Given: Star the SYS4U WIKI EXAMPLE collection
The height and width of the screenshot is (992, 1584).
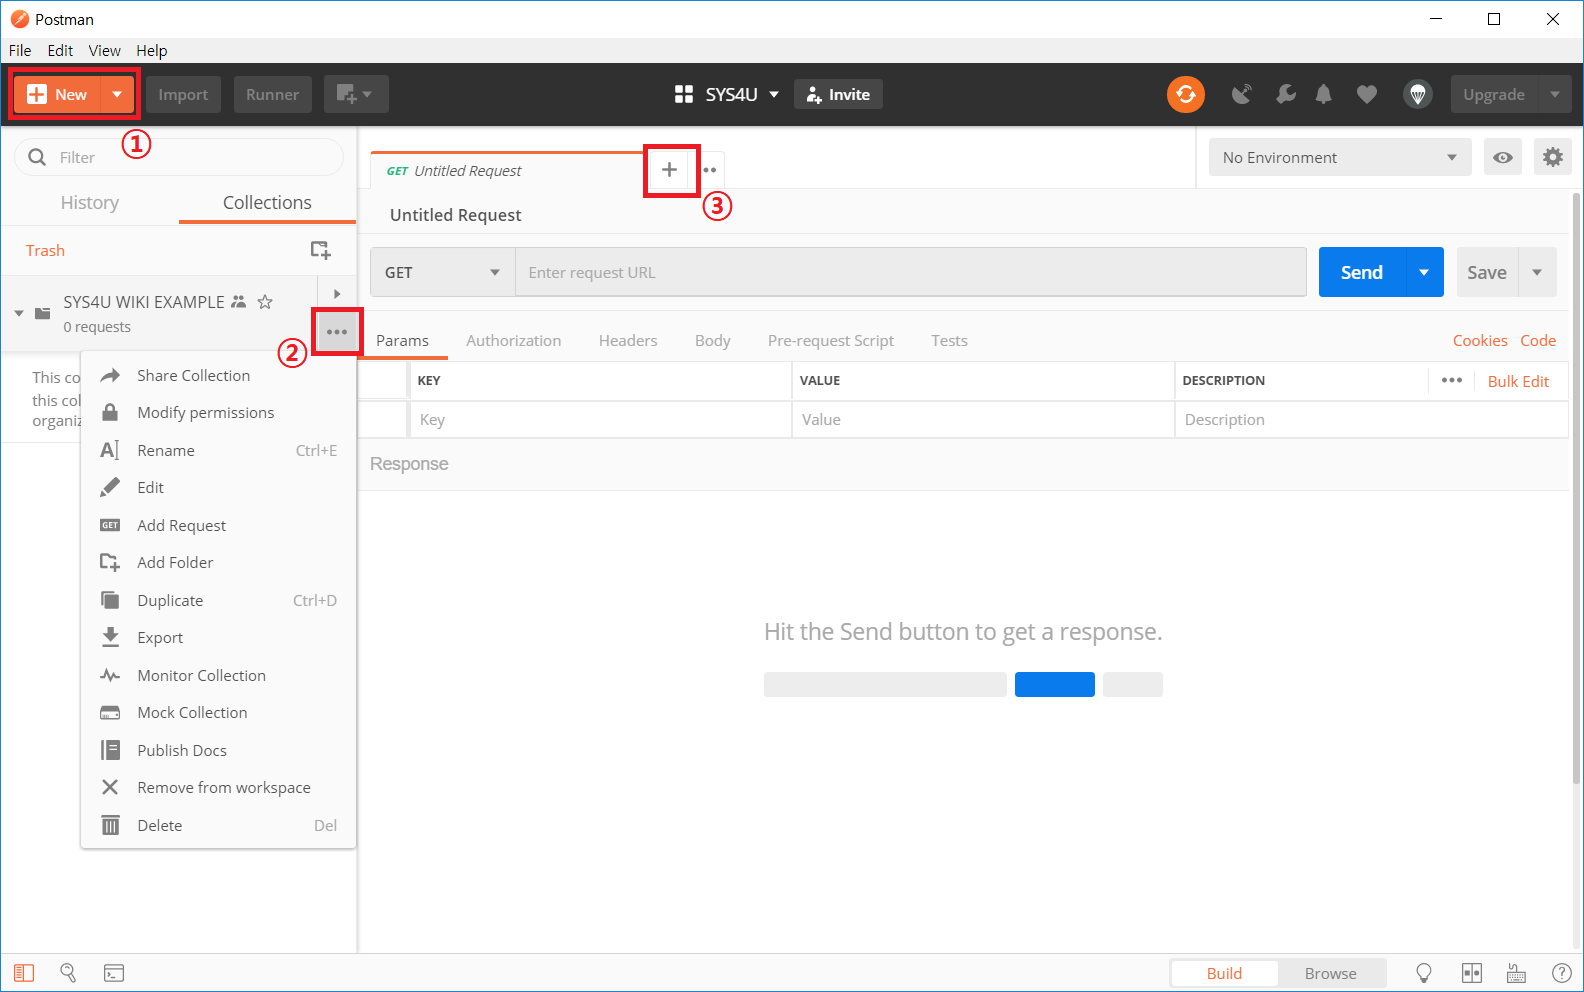Looking at the screenshot, I should (265, 302).
